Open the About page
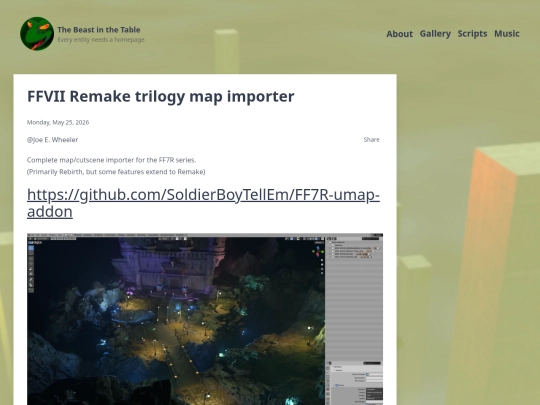 tap(399, 34)
